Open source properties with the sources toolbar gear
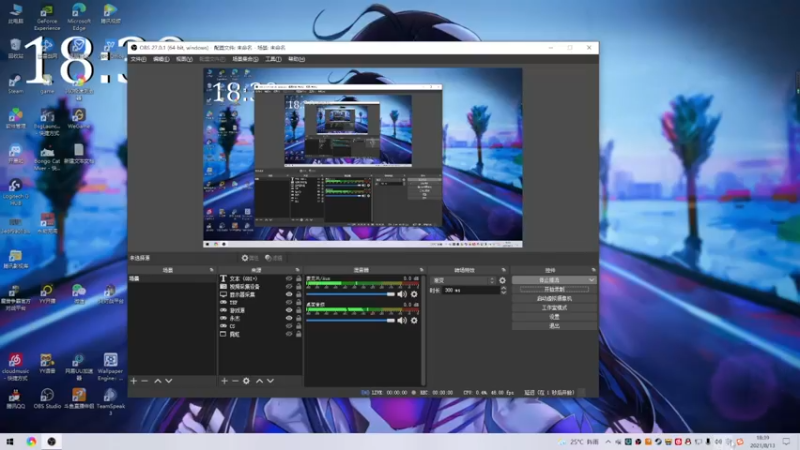This screenshot has width=800, height=450. (246, 381)
